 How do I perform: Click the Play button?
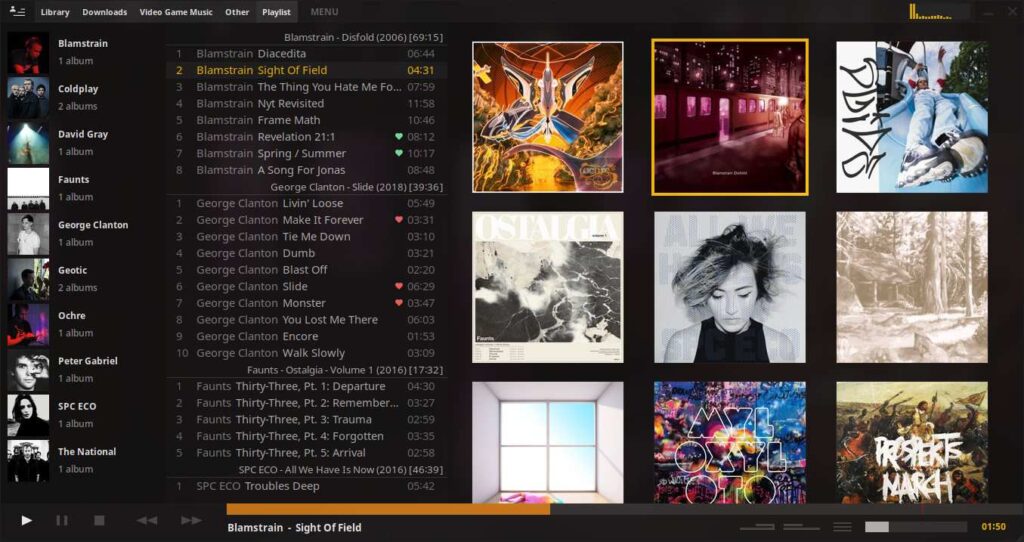(x=27, y=520)
